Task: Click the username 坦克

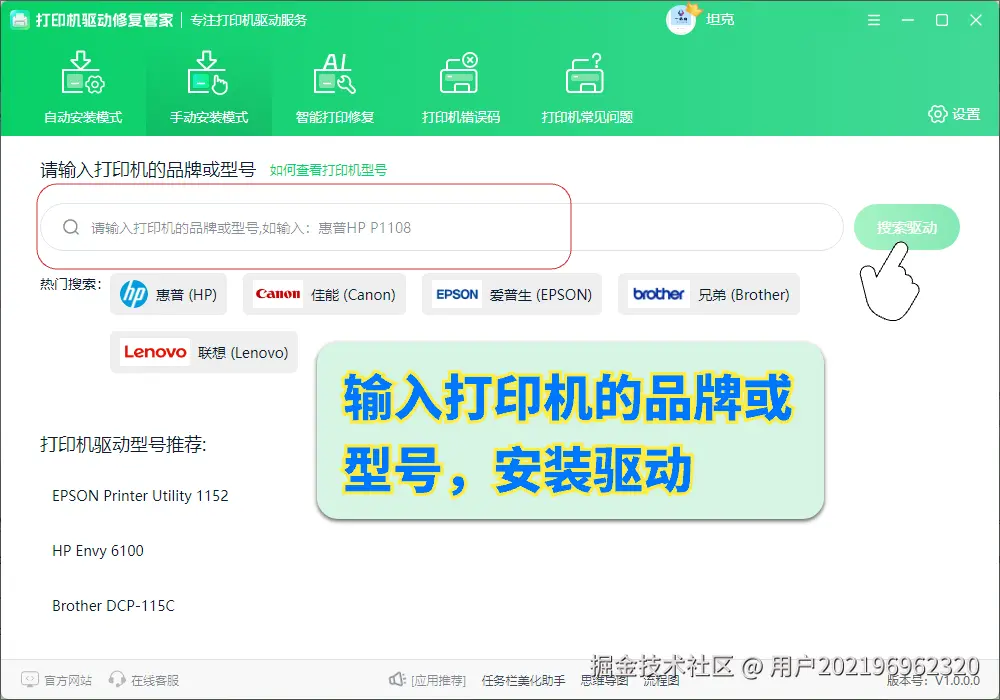Action: 720,20
